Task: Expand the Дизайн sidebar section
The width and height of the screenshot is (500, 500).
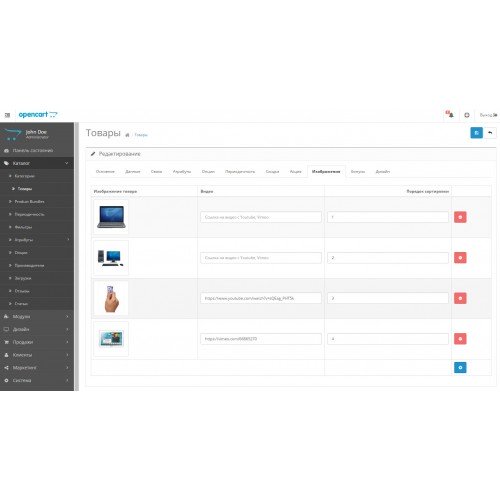Action: pos(37,329)
